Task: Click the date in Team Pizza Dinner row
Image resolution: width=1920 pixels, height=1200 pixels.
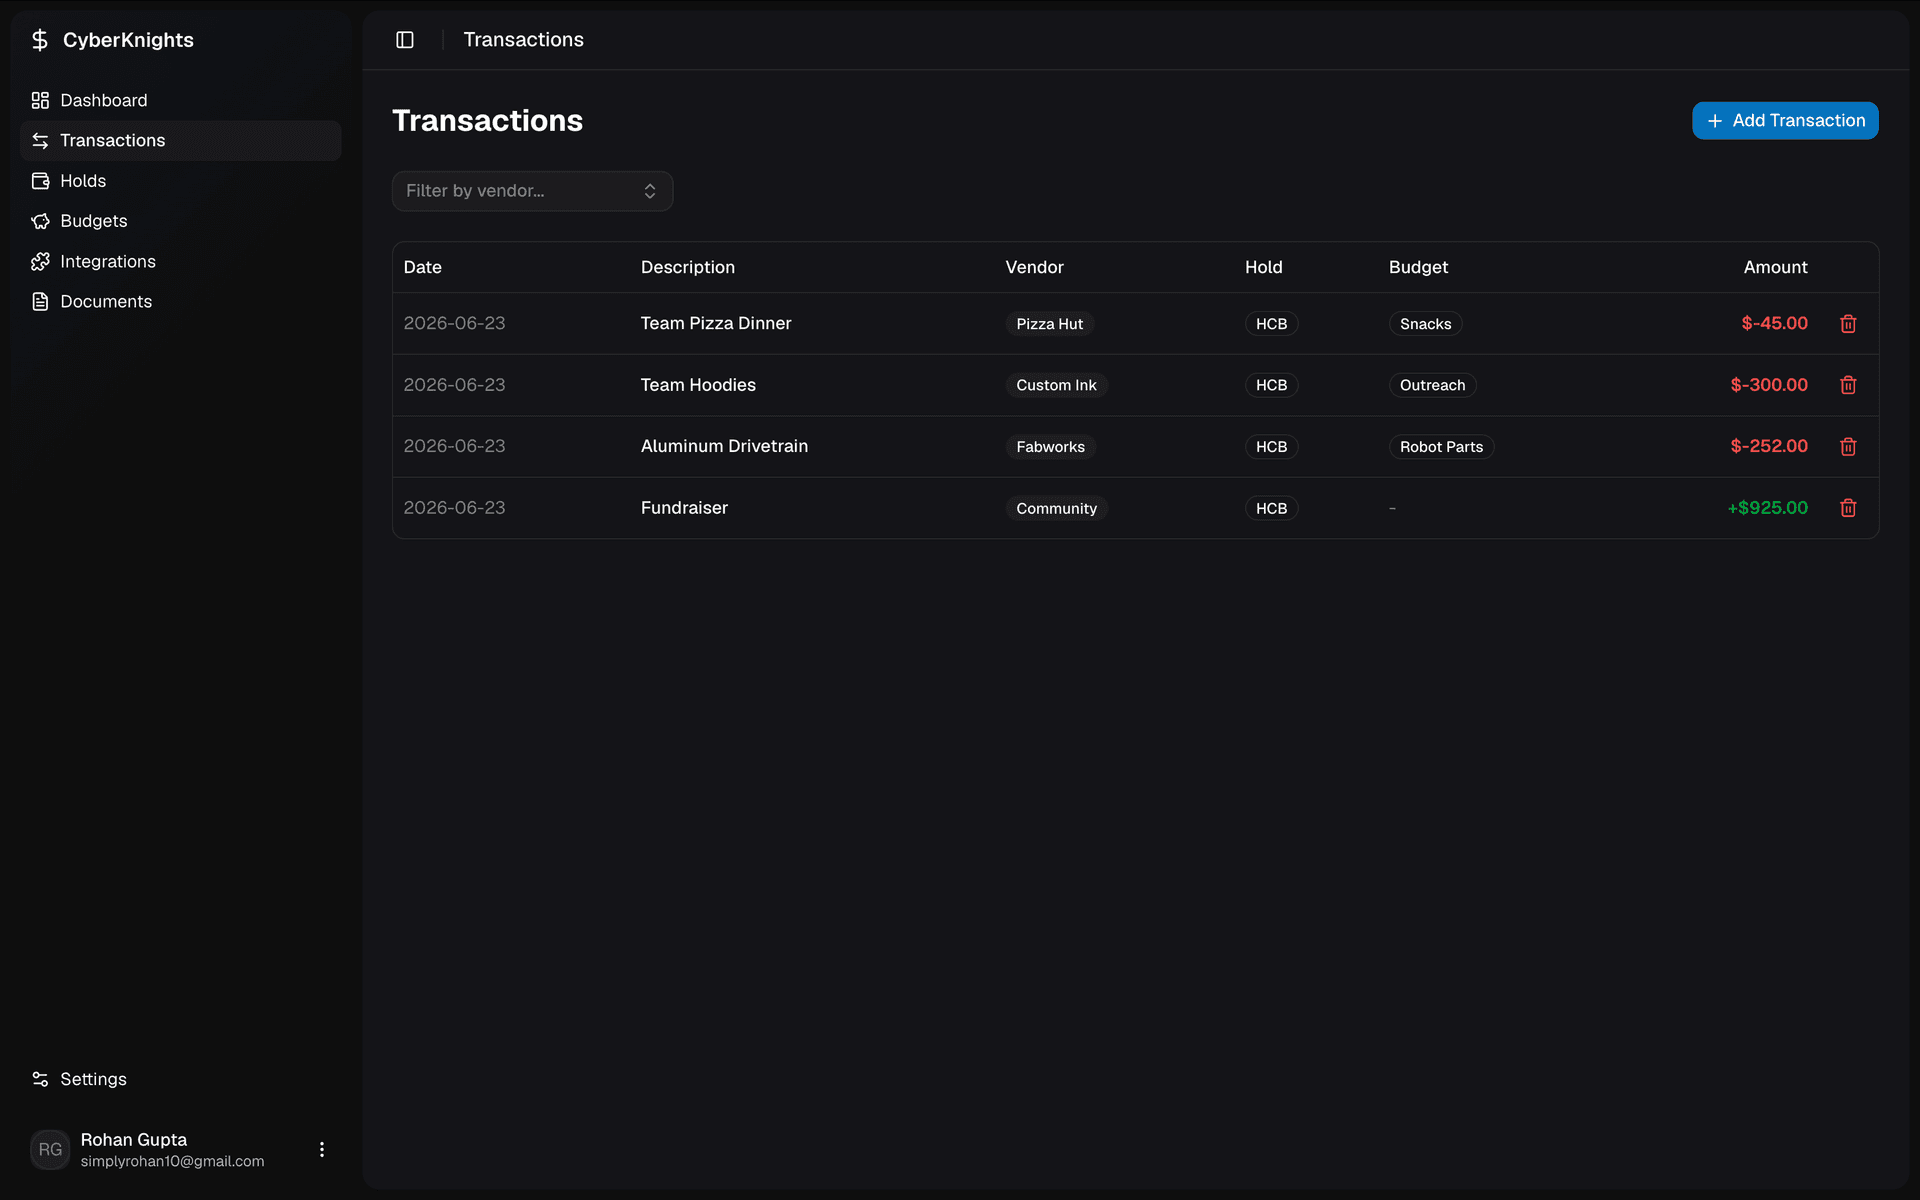Action: click(454, 323)
